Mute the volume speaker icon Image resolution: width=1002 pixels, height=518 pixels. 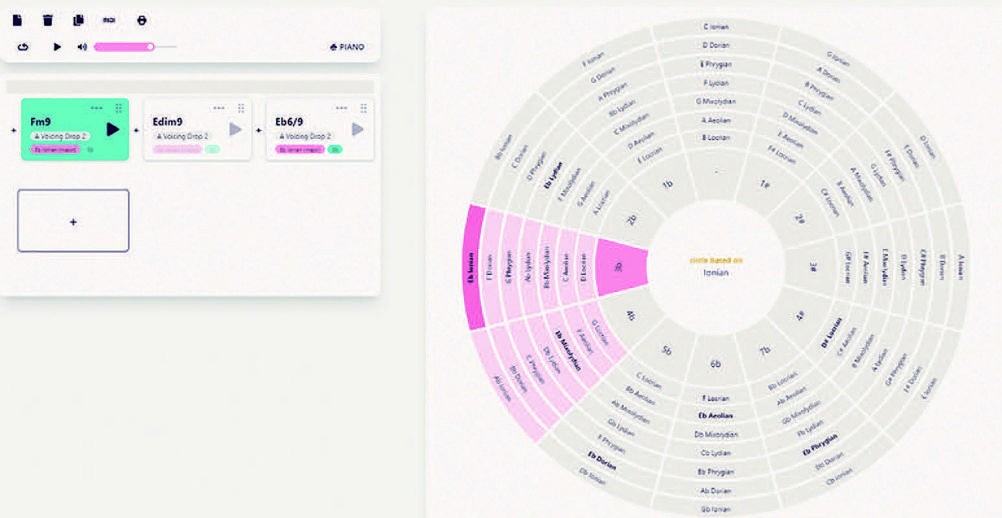click(82, 47)
